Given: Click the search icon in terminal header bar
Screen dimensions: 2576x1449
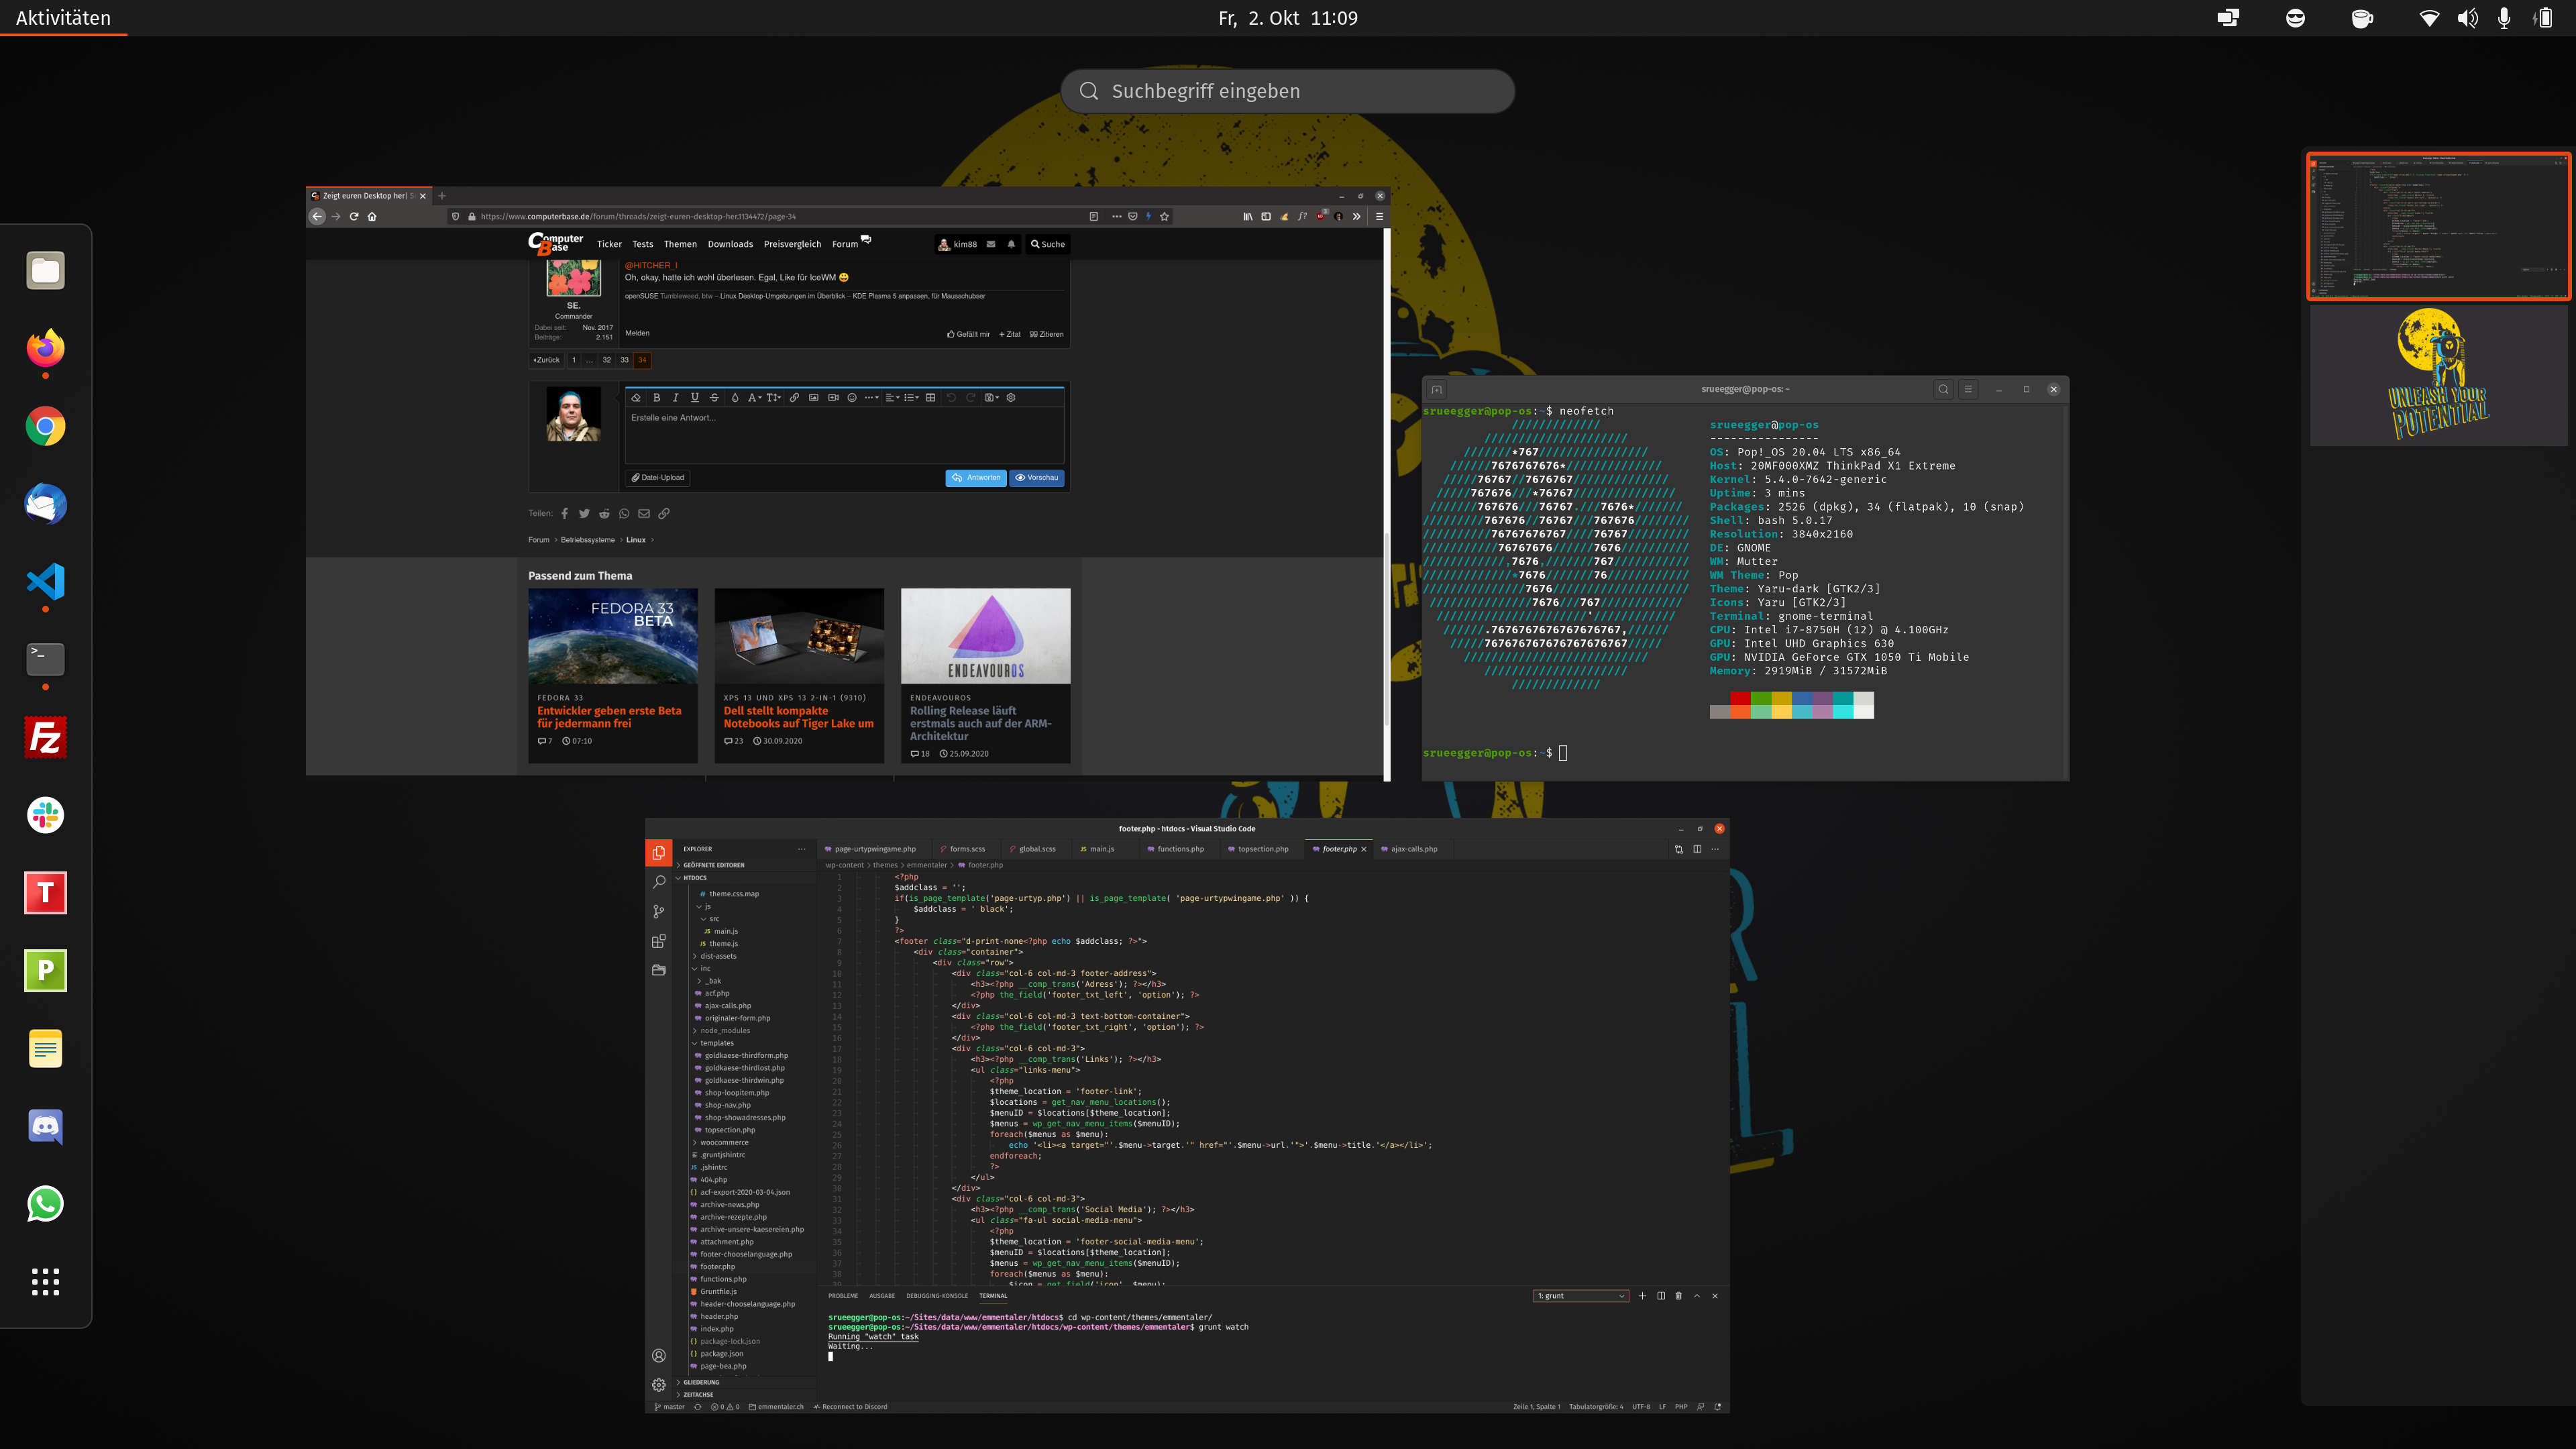Looking at the screenshot, I should [x=1943, y=389].
